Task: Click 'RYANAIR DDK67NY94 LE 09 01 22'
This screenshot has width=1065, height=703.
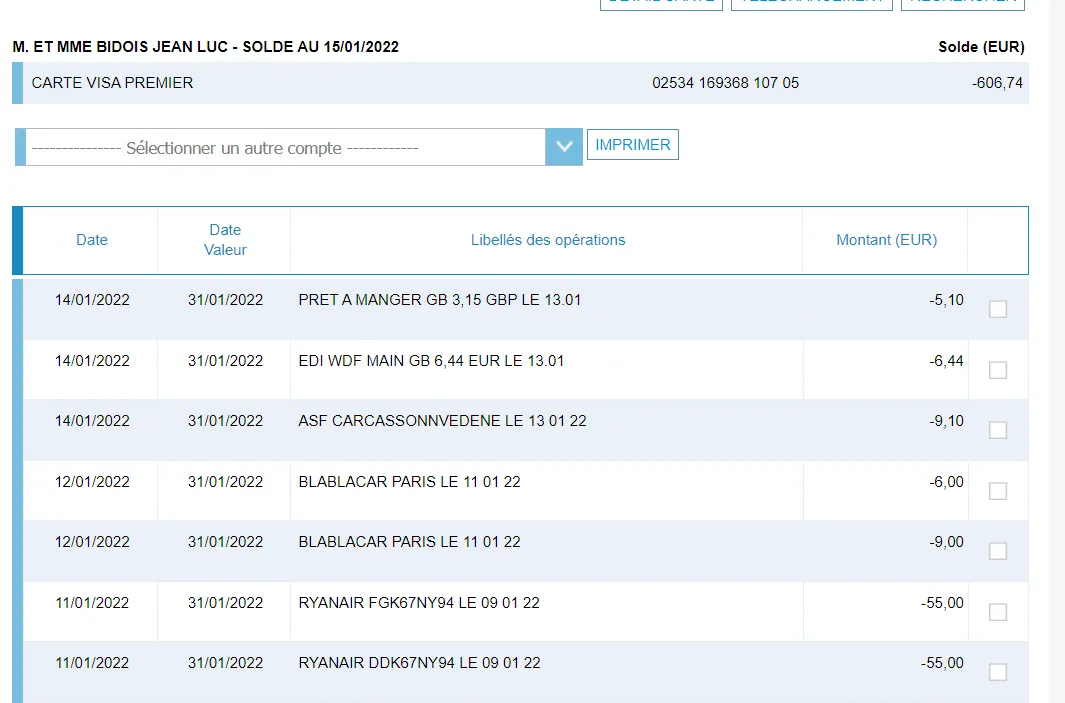Action: pyautogui.click(x=419, y=663)
